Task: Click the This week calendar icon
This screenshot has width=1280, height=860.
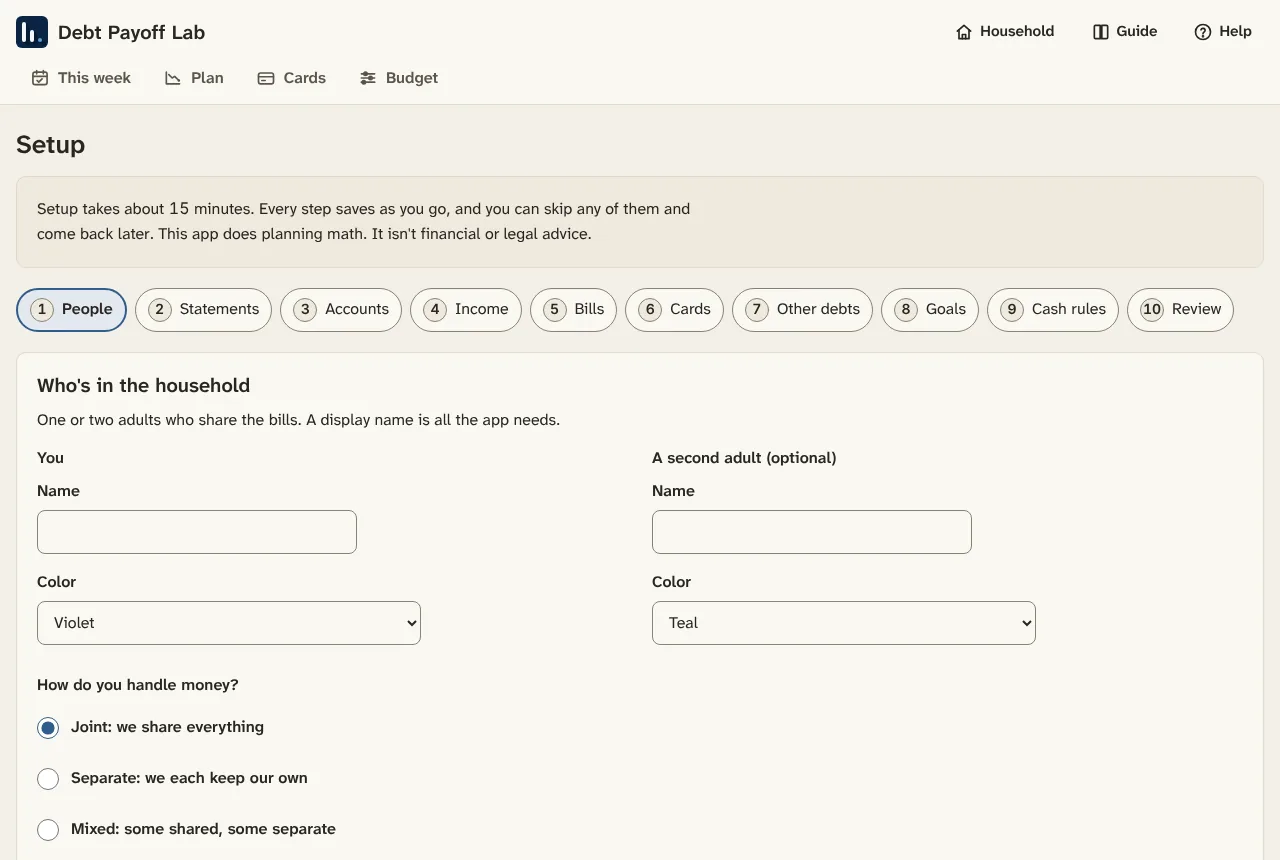Action: click(x=40, y=78)
